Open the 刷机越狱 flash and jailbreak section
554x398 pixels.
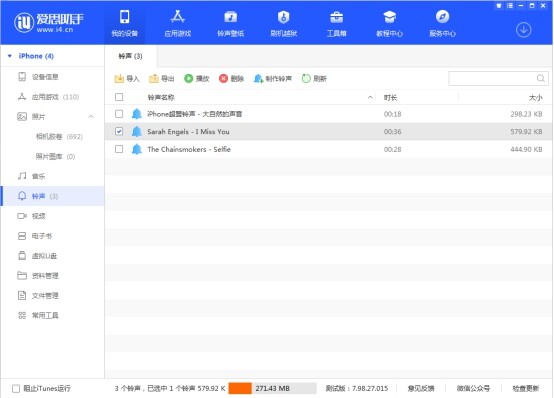283,23
